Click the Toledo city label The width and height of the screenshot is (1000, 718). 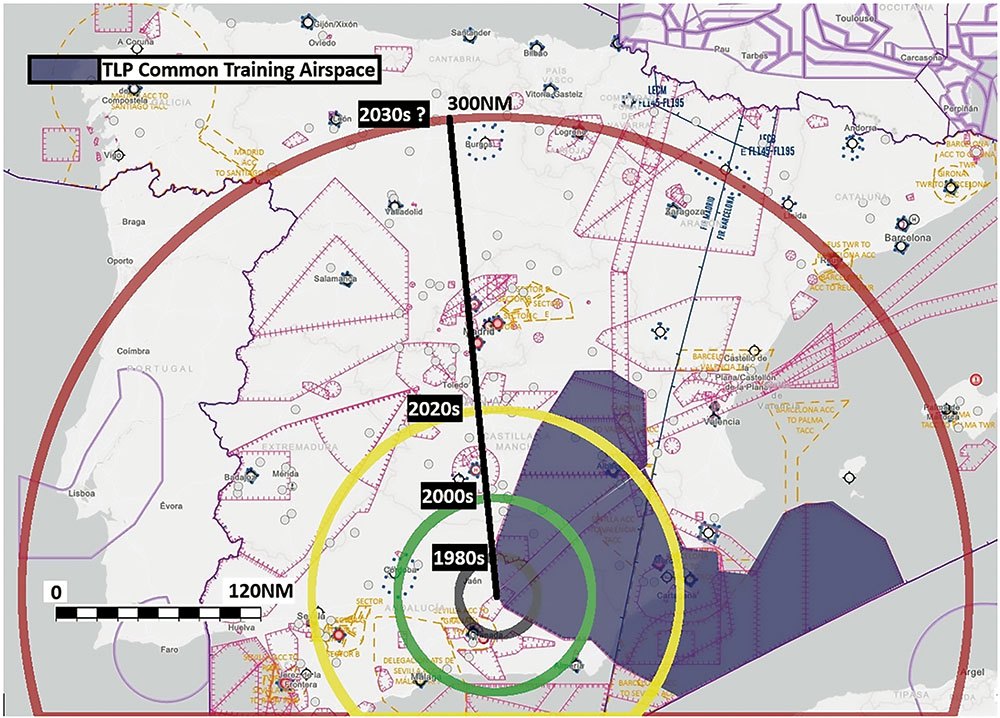click(x=456, y=385)
